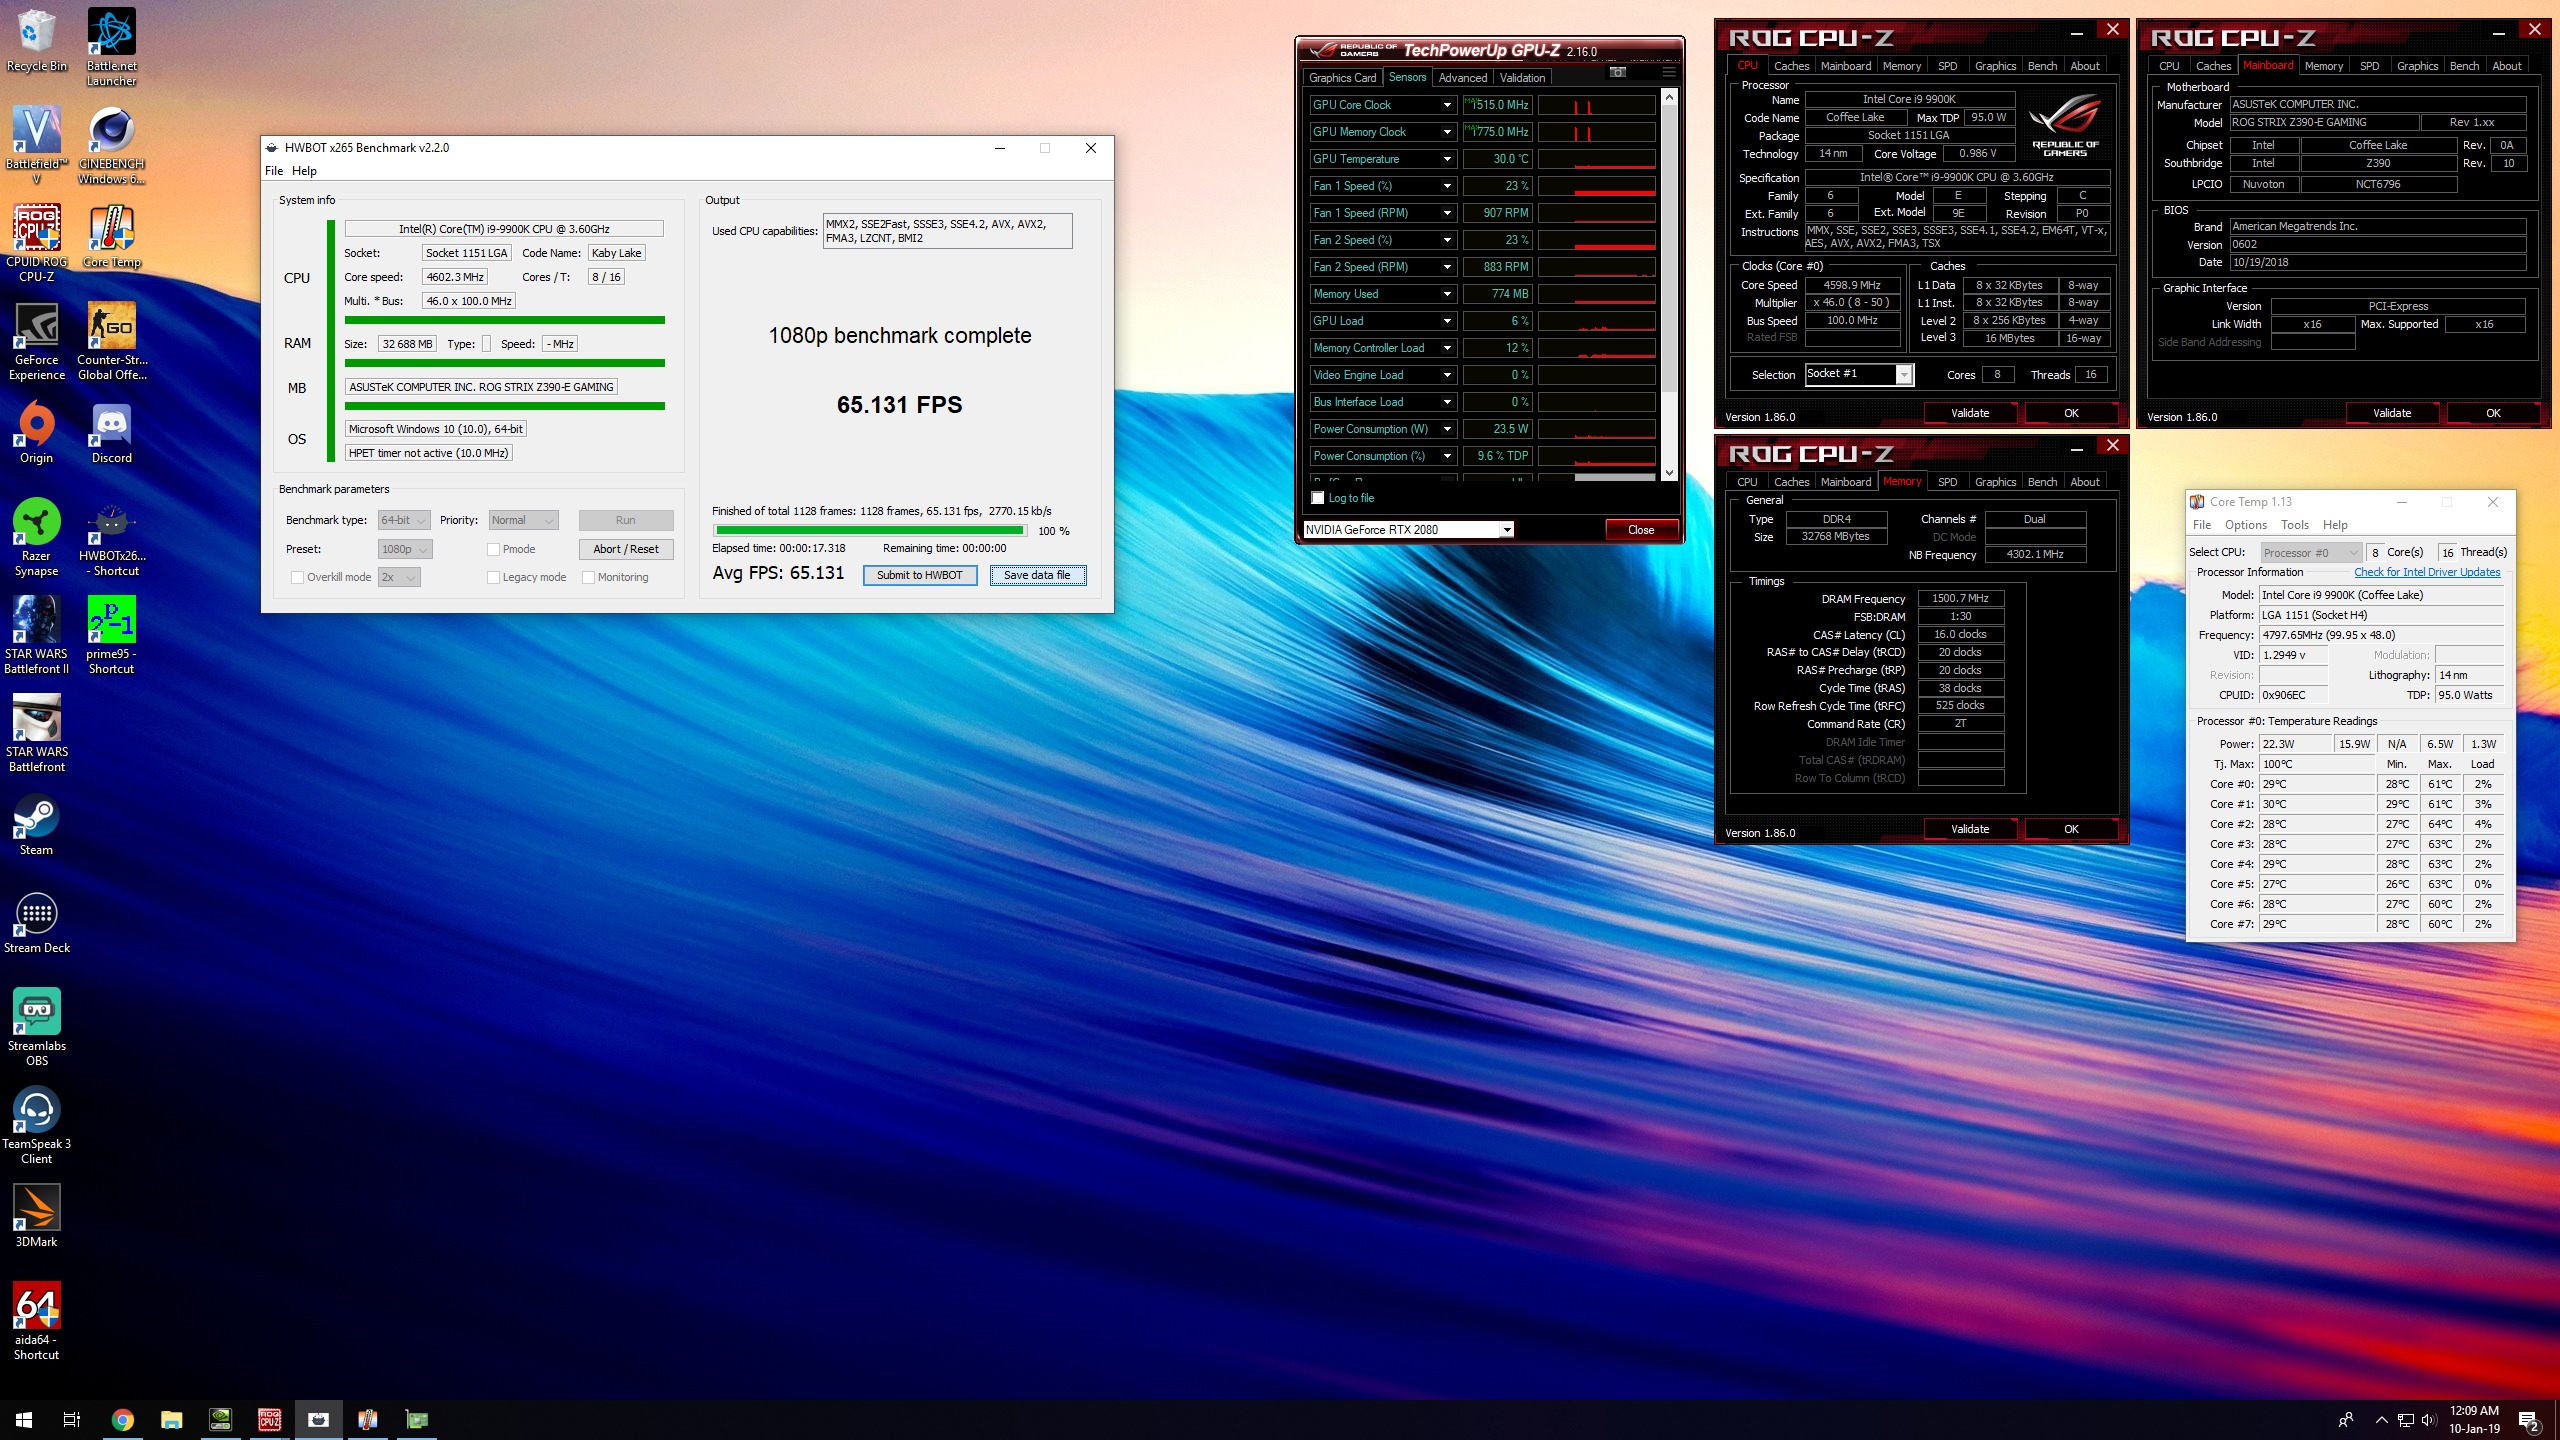Open the Options menu in Core Temp
The width and height of the screenshot is (2560, 1440).
(2246, 525)
